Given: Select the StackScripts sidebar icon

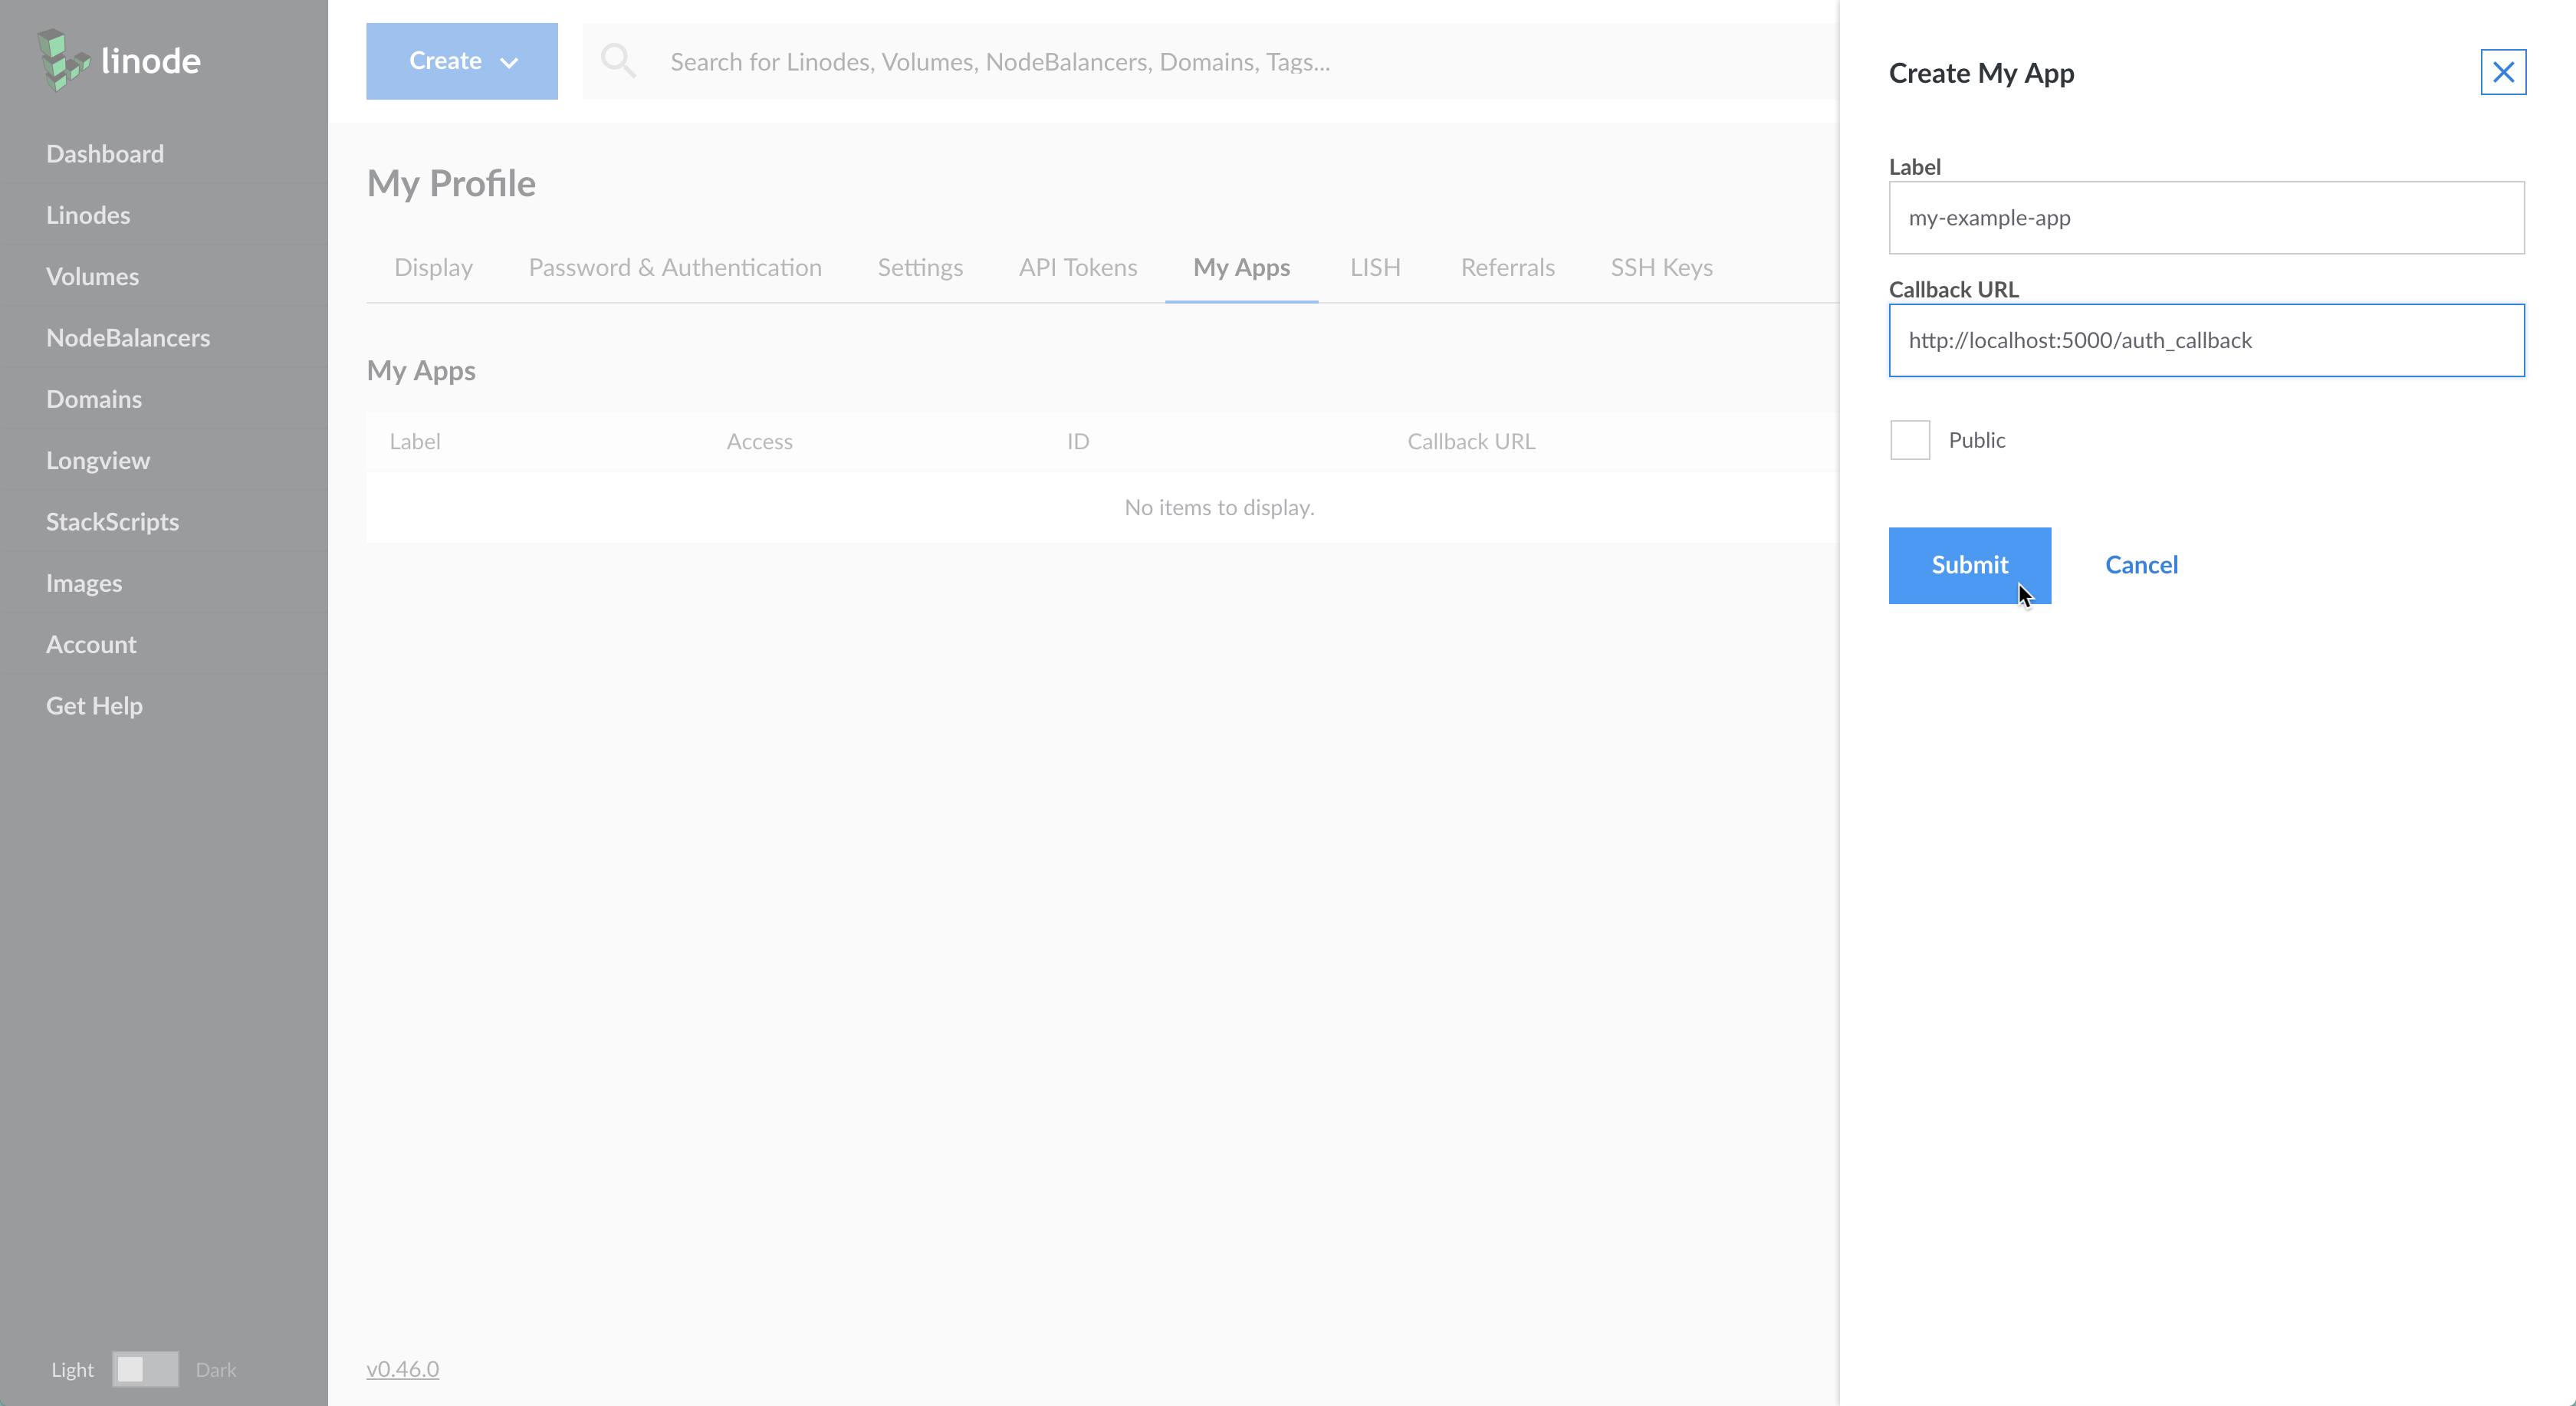Looking at the screenshot, I should click(x=113, y=521).
